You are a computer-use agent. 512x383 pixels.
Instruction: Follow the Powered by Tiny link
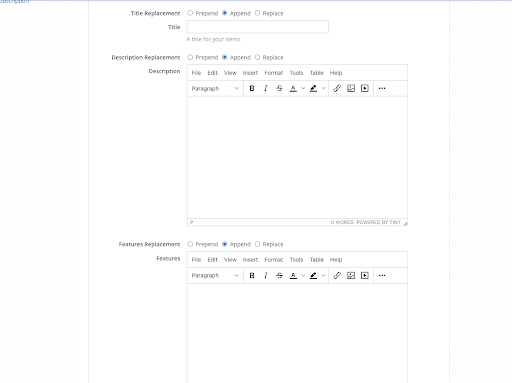pos(378,222)
